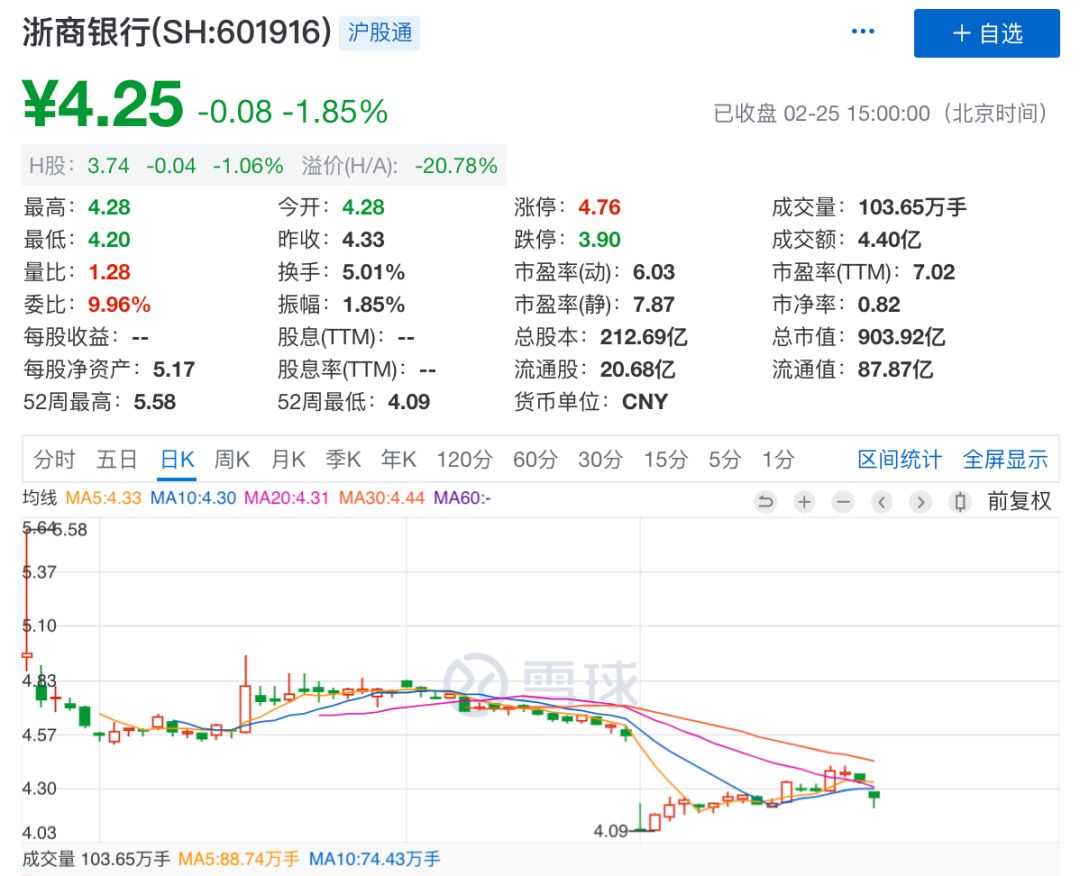Click the last candlestick on the chart
Screen dimensions: 1080x876
tap(875, 797)
